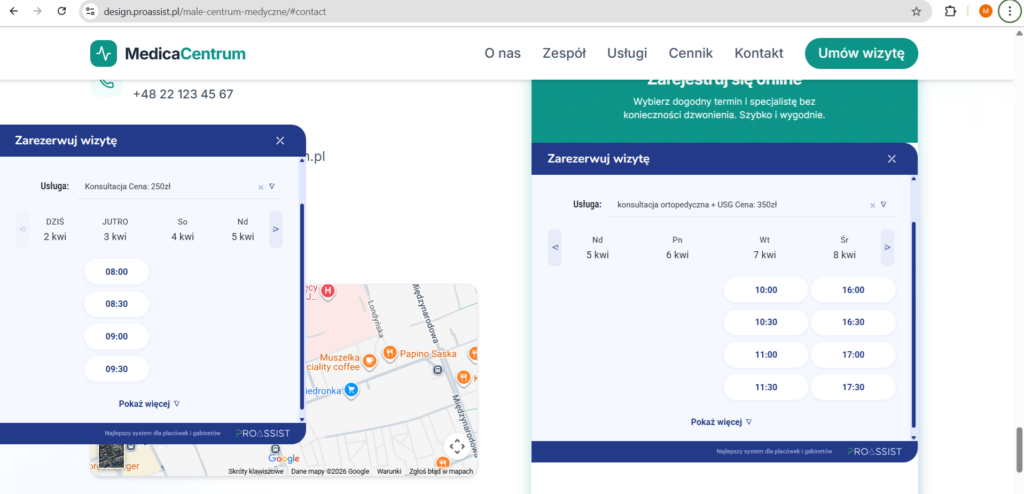Close the right Zarezerwuj wizytę widget
1024x494 pixels.
pyautogui.click(x=892, y=159)
